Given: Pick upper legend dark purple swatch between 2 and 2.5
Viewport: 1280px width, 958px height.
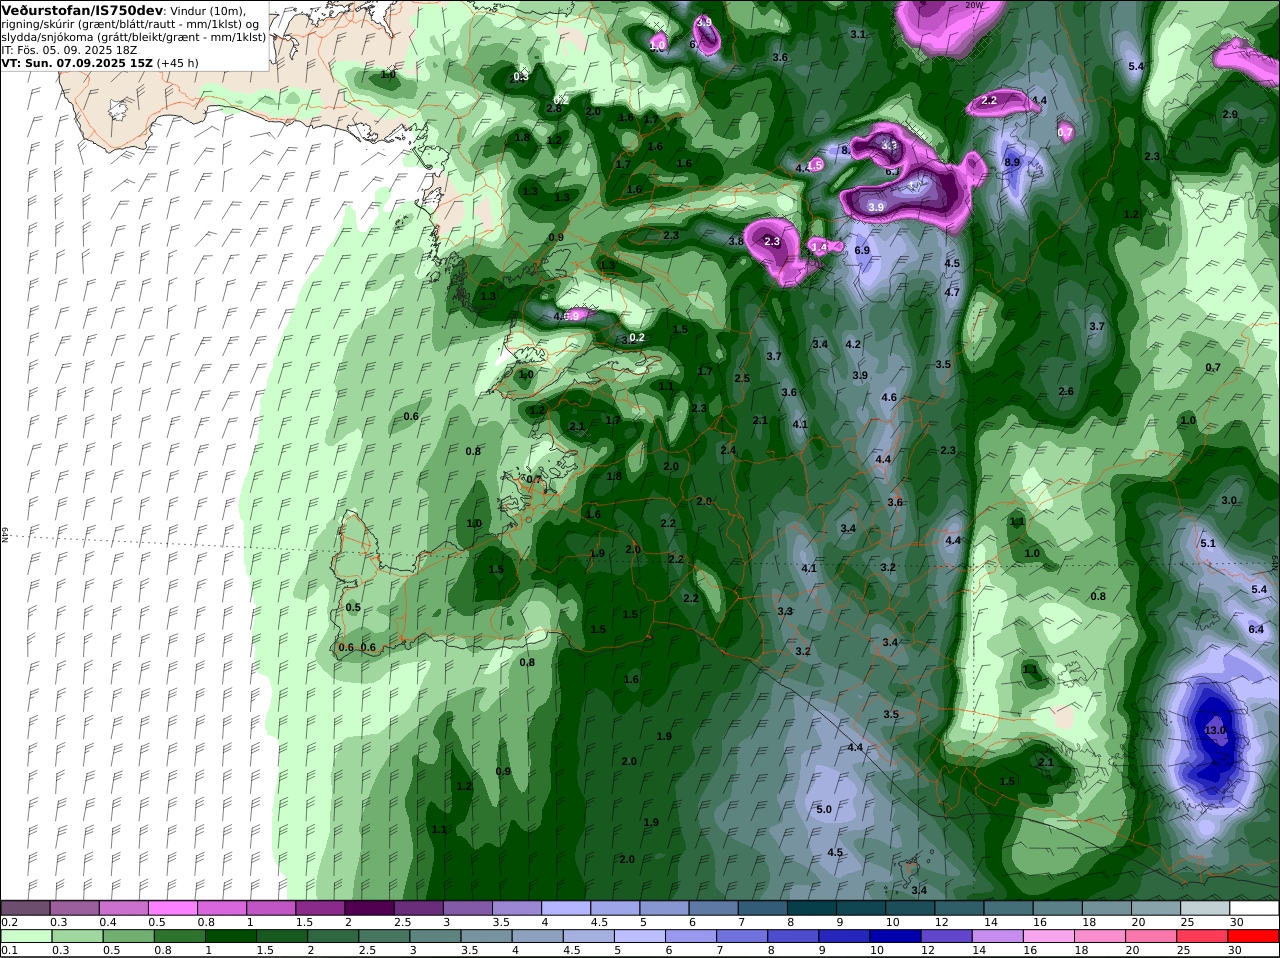Looking at the screenshot, I should point(370,907).
